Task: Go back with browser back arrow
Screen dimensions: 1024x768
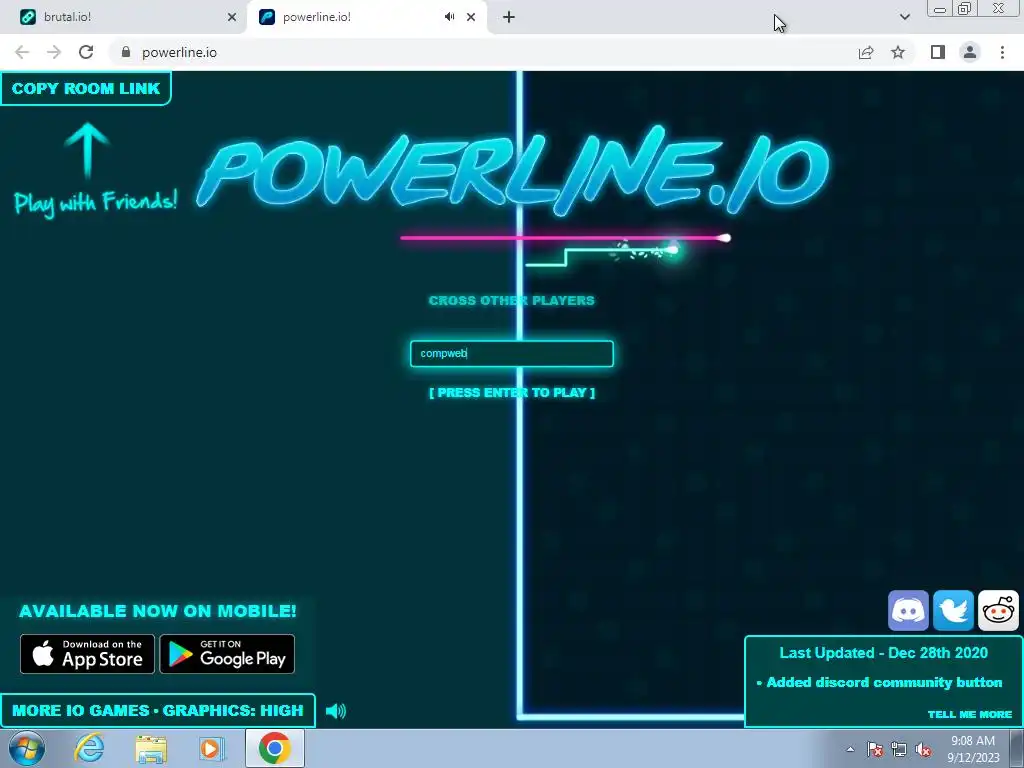Action: coord(22,52)
